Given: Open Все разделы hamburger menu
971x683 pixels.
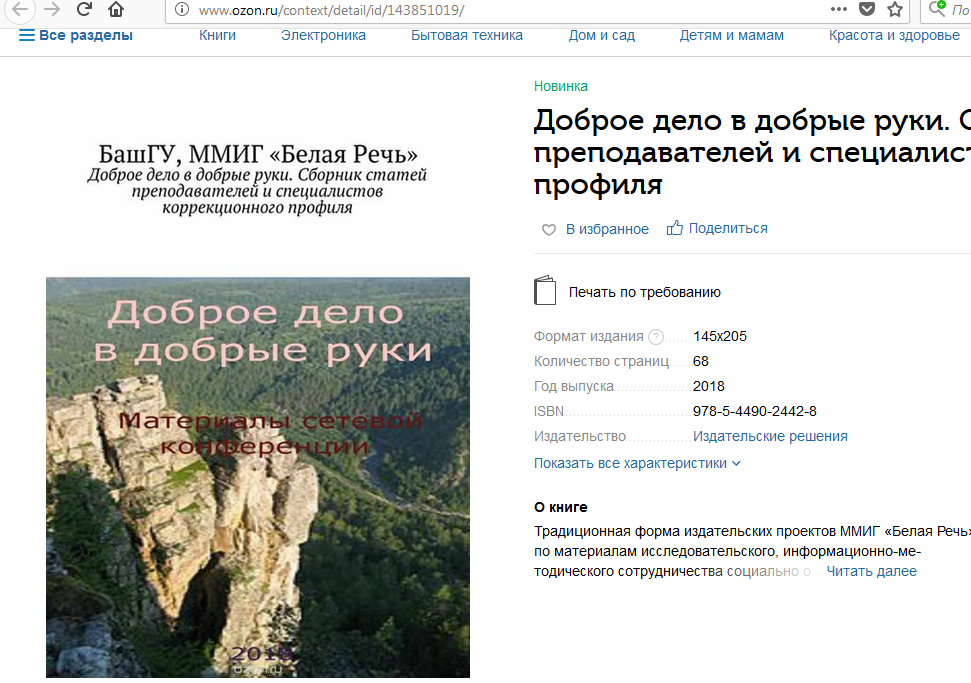Looking at the screenshot, I should 76,36.
